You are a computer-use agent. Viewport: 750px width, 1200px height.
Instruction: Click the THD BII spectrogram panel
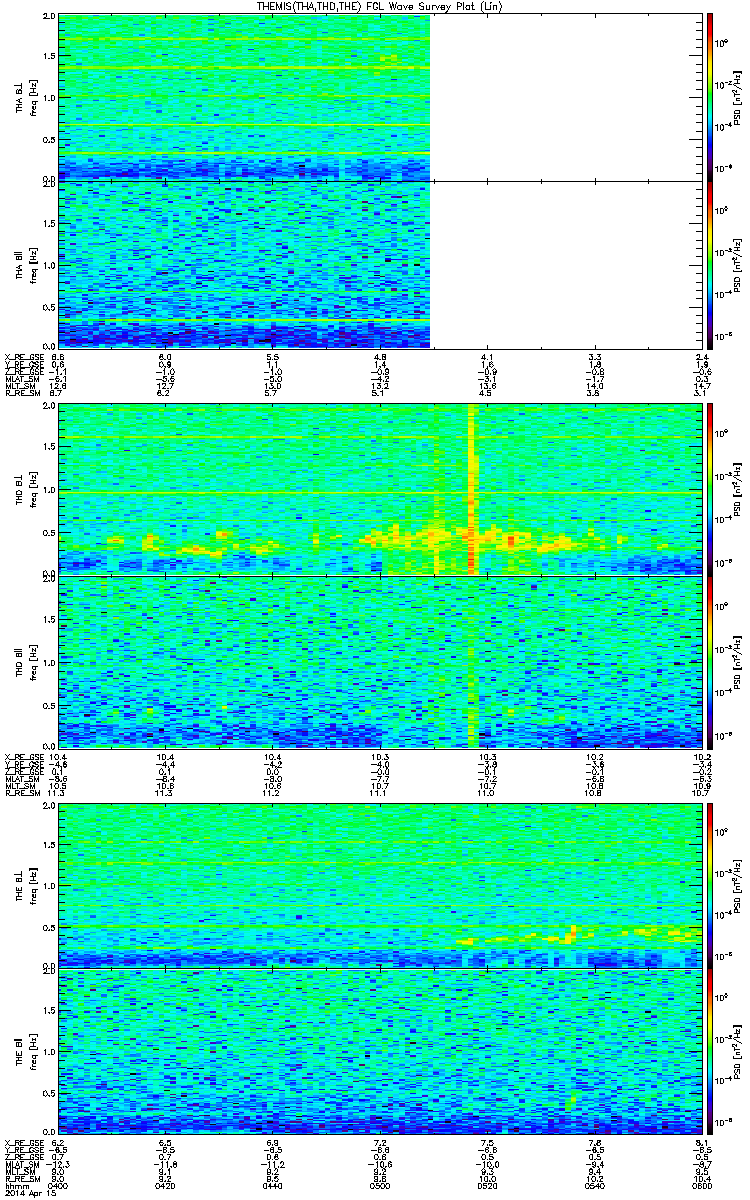379,661
